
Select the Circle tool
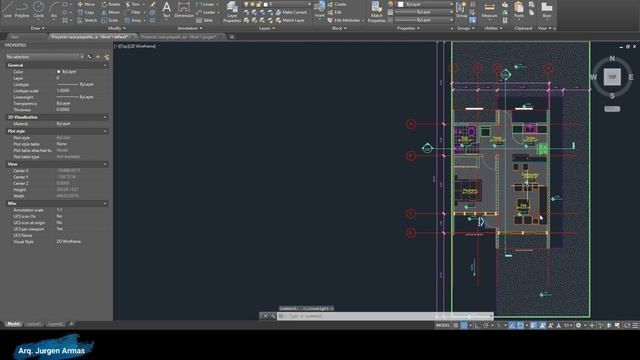[38, 9]
